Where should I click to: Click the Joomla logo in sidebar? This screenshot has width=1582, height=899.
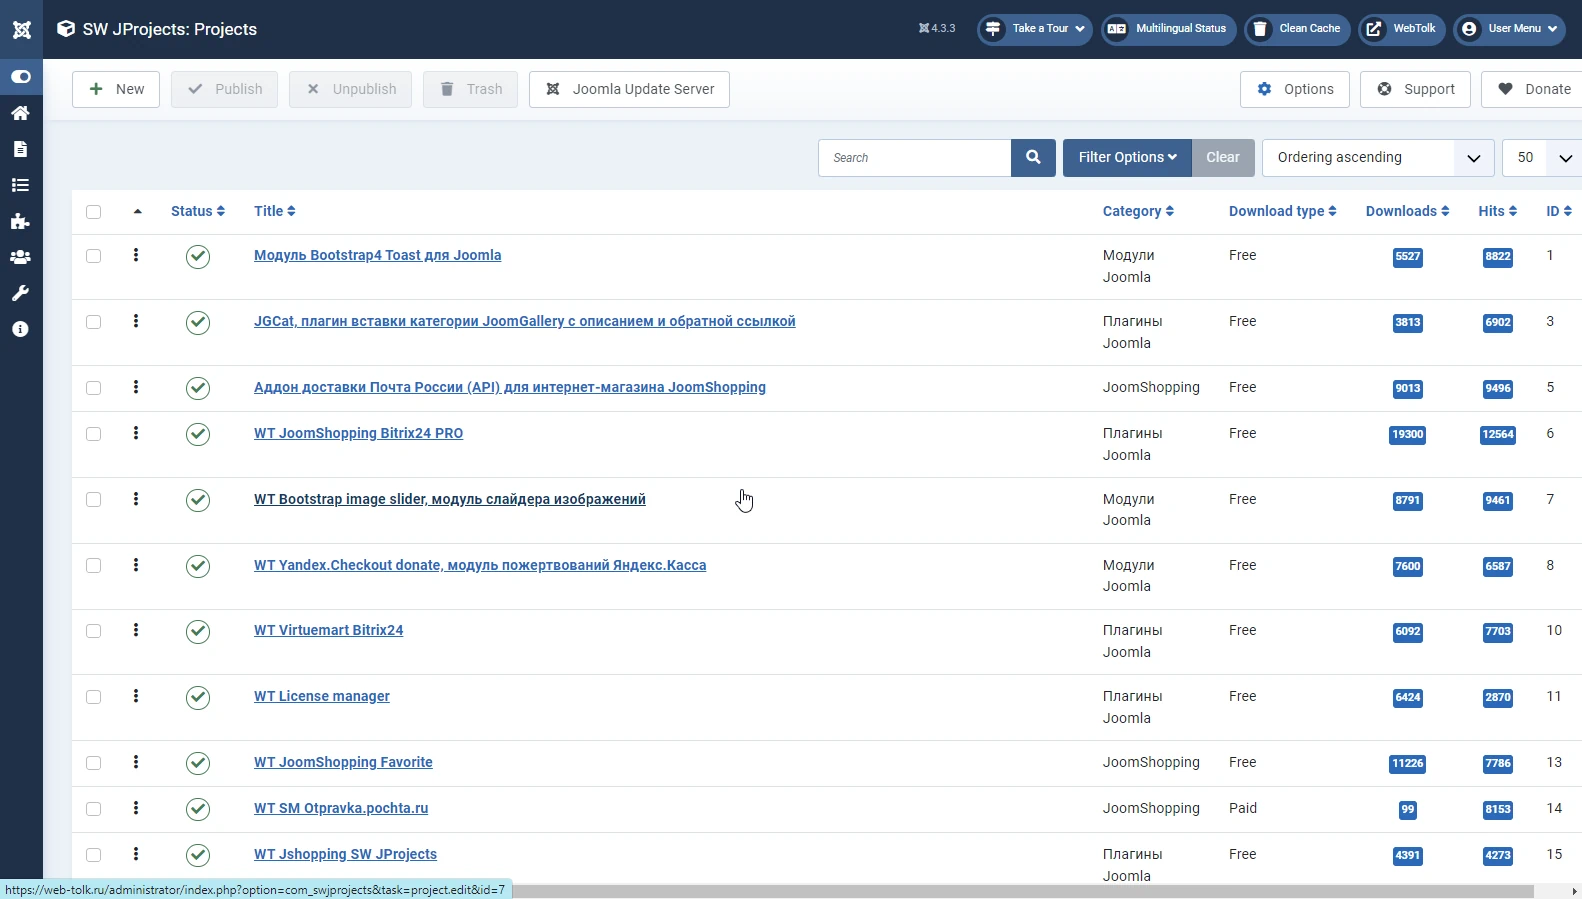pos(21,29)
